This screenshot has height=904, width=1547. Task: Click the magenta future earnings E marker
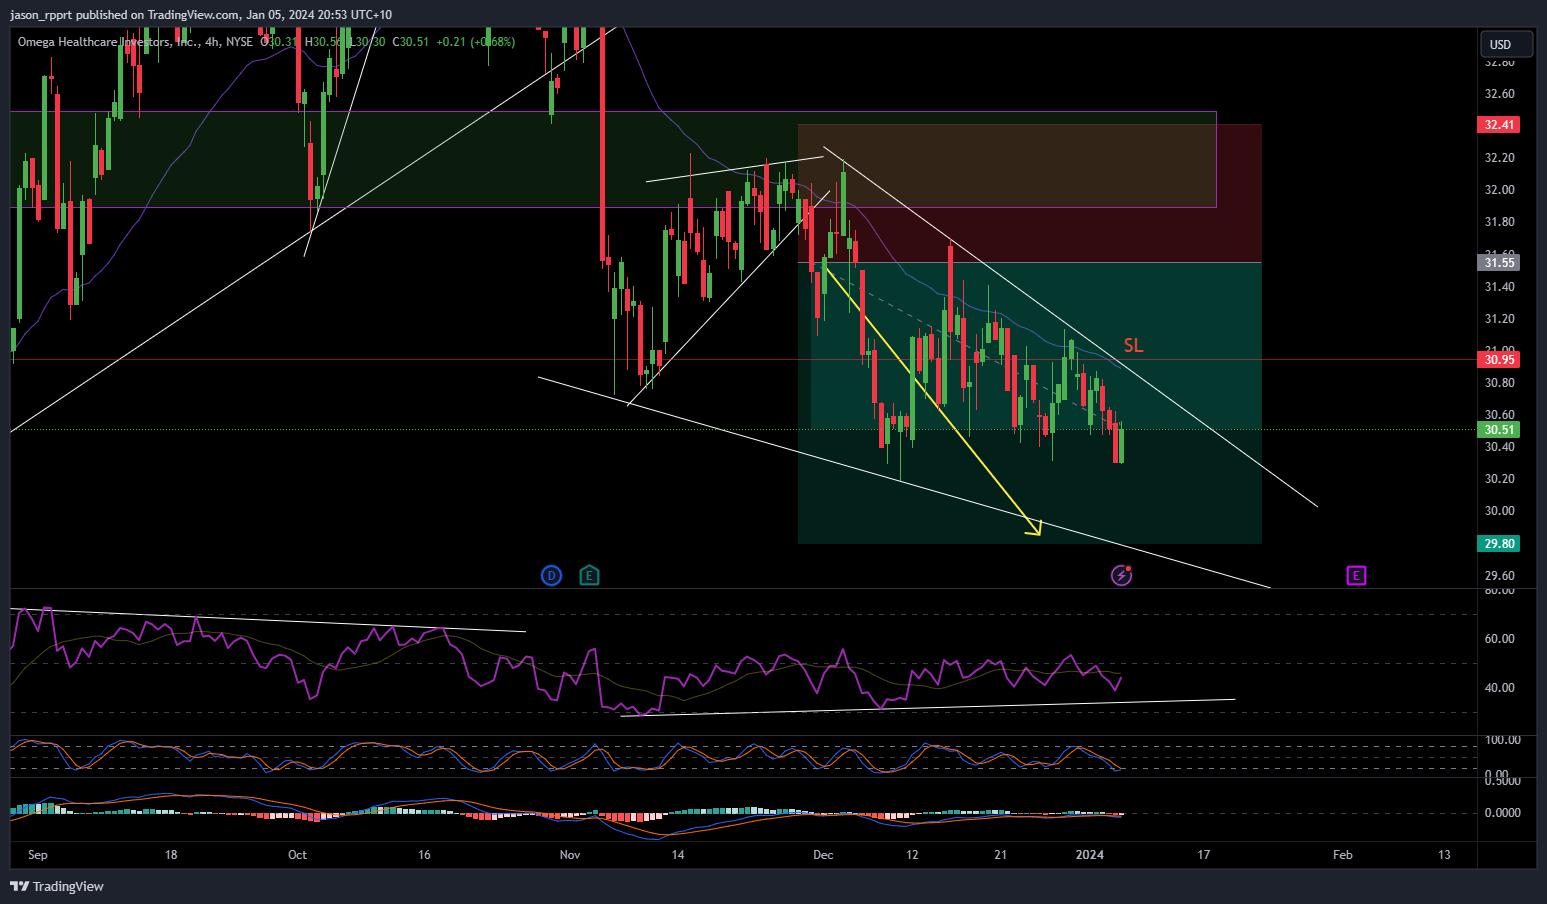(x=1356, y=575)
